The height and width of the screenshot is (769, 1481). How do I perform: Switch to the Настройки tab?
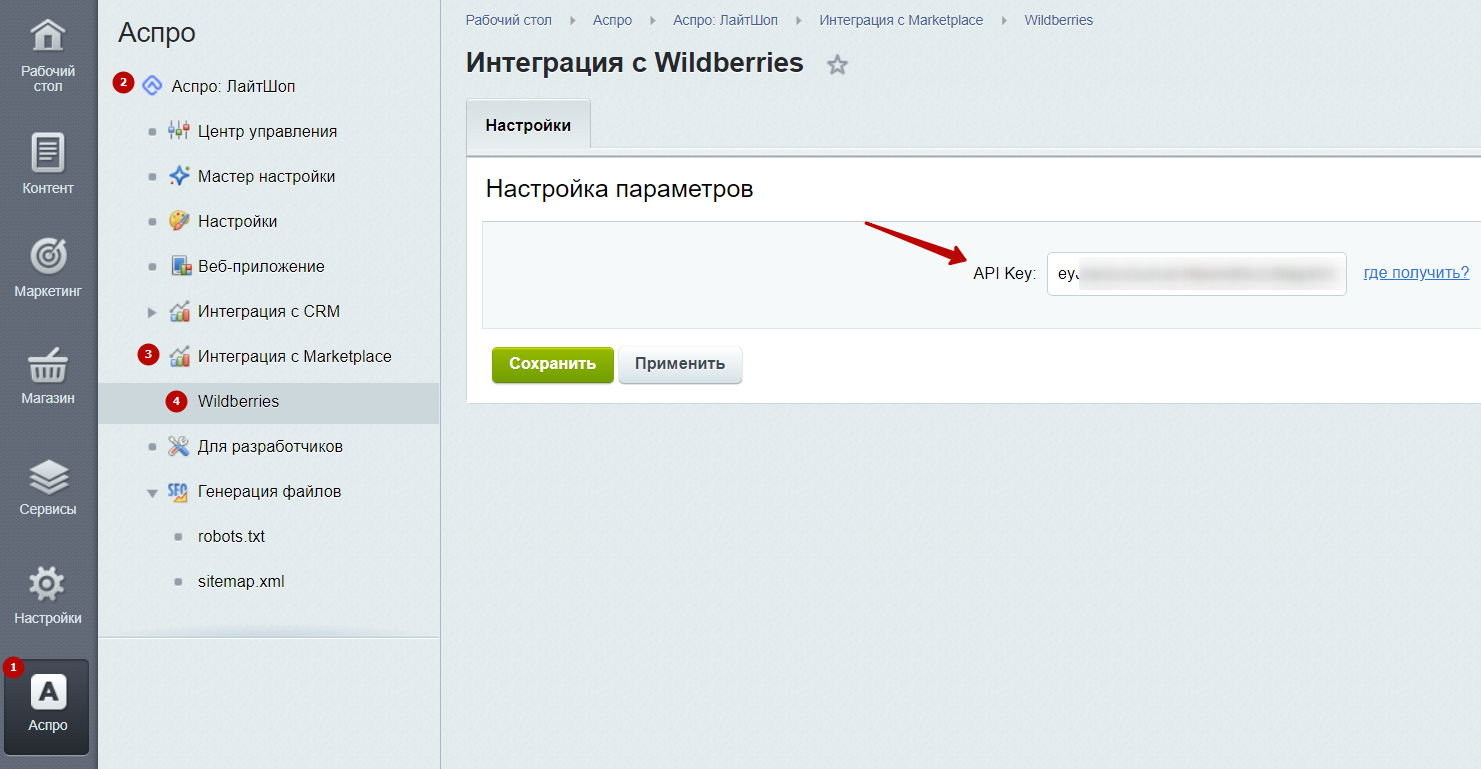[528, 125]
